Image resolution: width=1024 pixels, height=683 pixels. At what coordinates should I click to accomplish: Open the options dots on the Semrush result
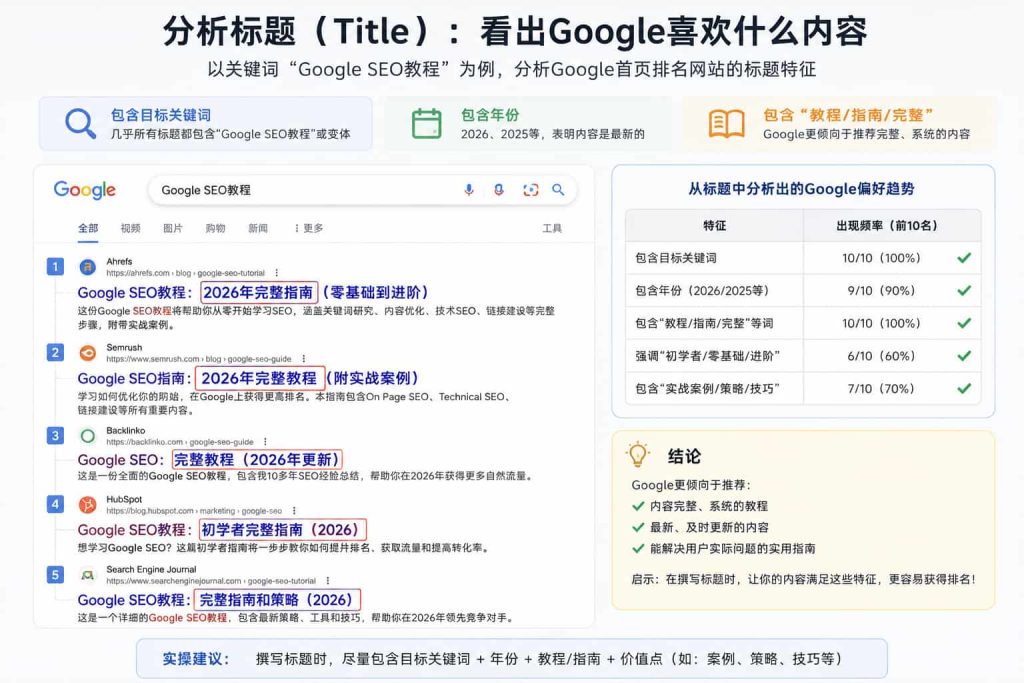[304, 359]
